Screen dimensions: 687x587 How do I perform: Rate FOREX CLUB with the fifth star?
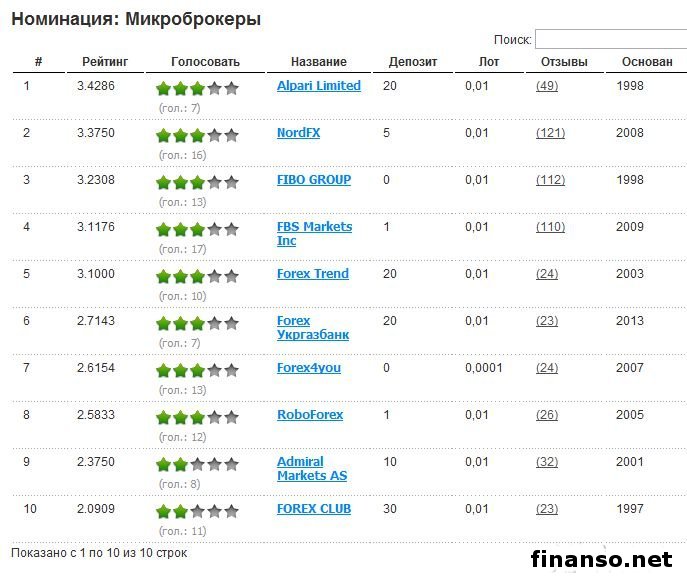pyautogui.click(x=232, y=511)
